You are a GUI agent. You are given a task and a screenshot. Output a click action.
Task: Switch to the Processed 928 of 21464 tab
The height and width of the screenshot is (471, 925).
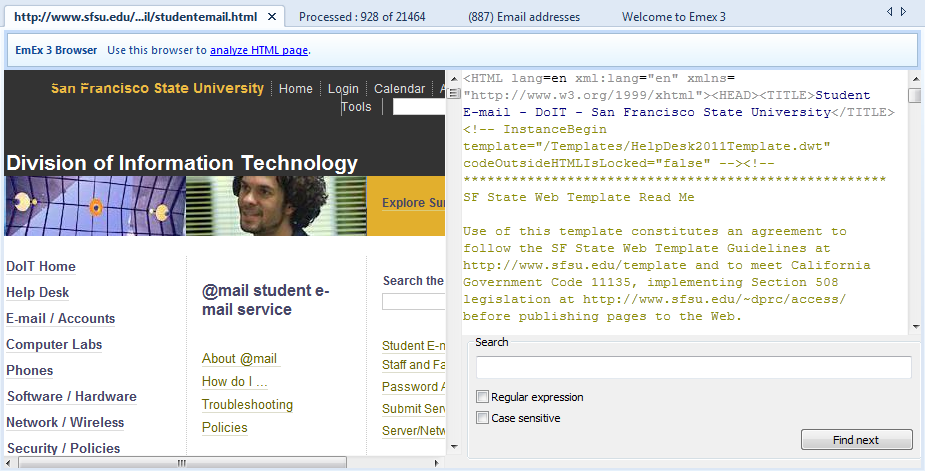[x=362, y=17]
